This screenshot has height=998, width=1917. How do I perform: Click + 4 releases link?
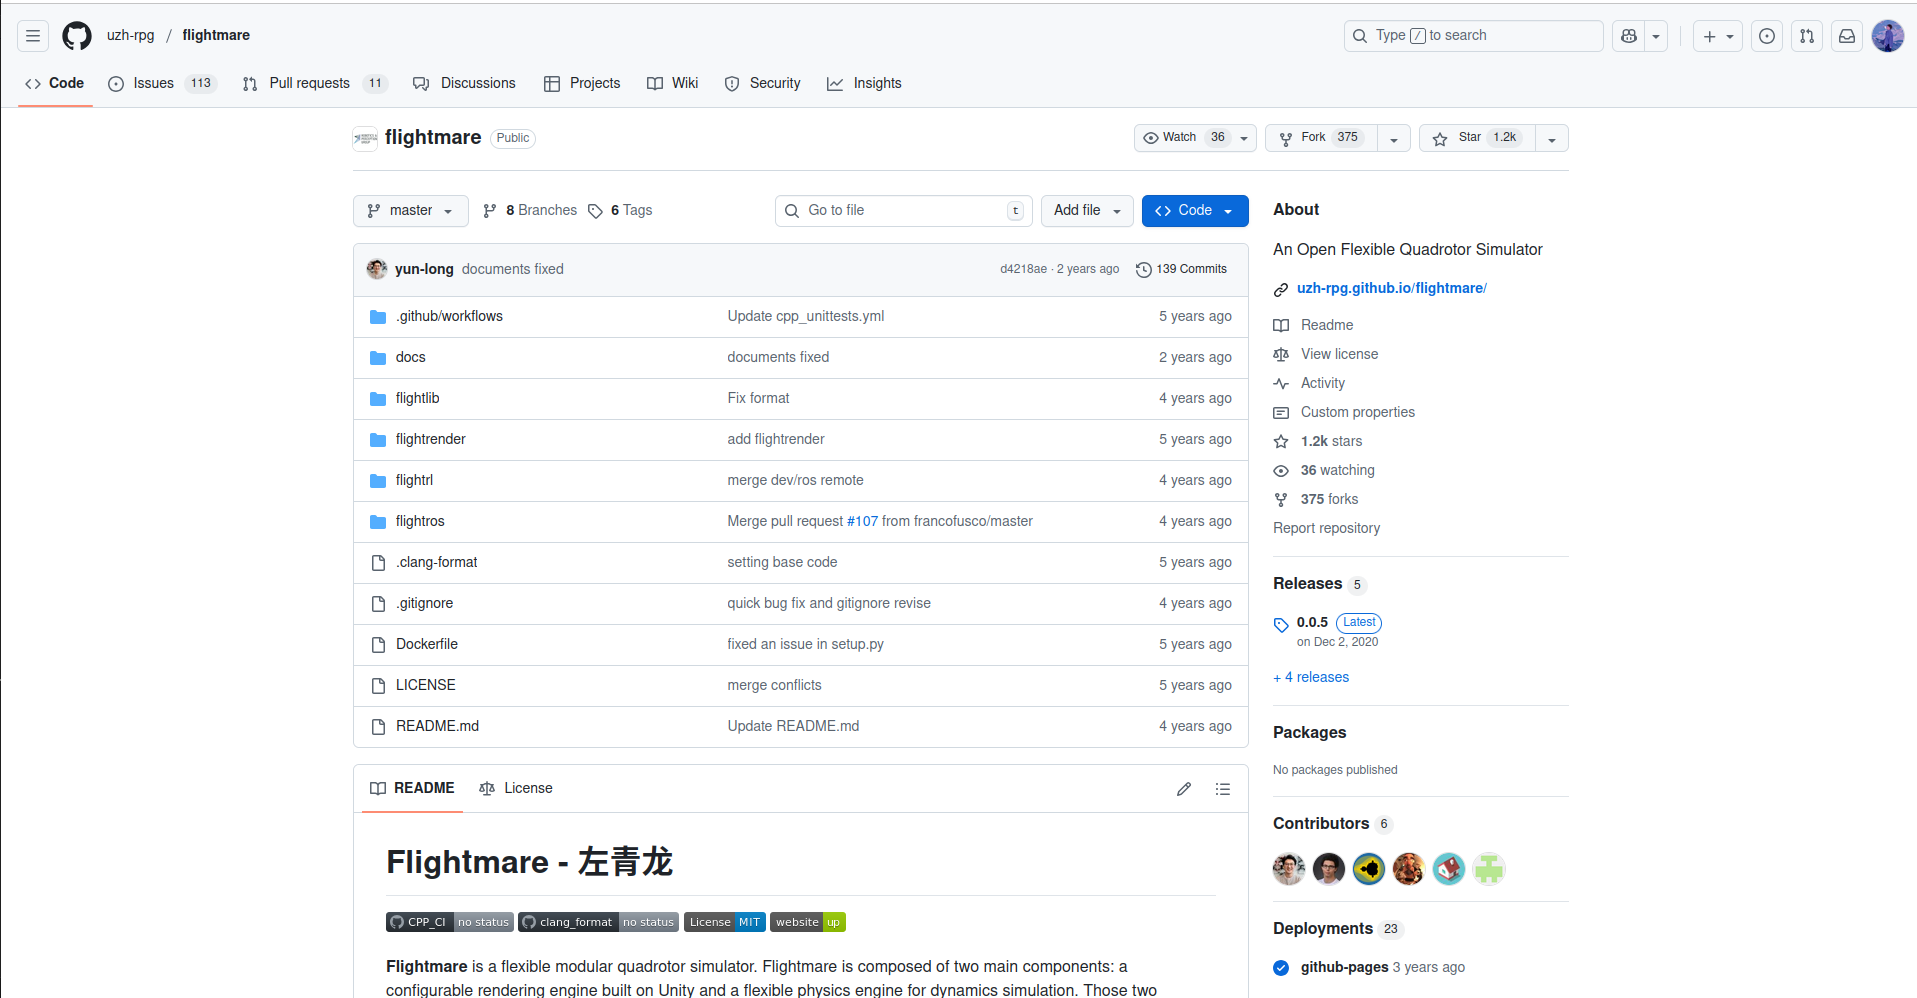pyautogui.click(x=1311, y=677)
